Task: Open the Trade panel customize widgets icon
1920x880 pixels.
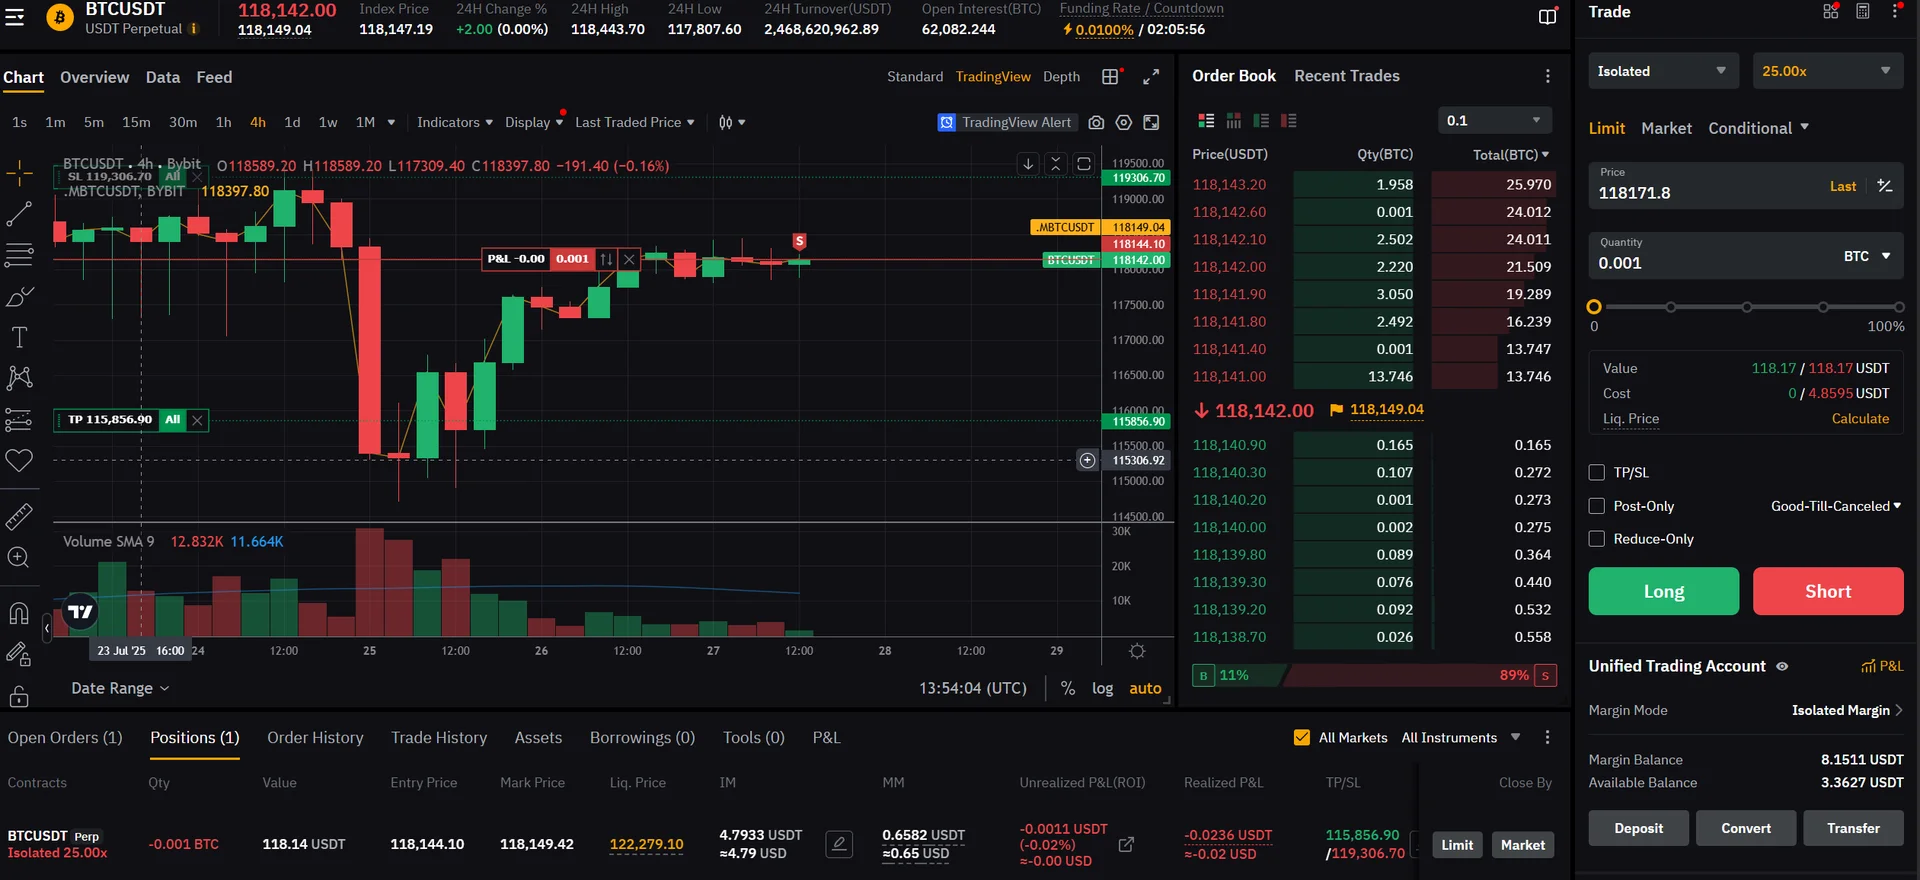Action: click(1831, 12)
